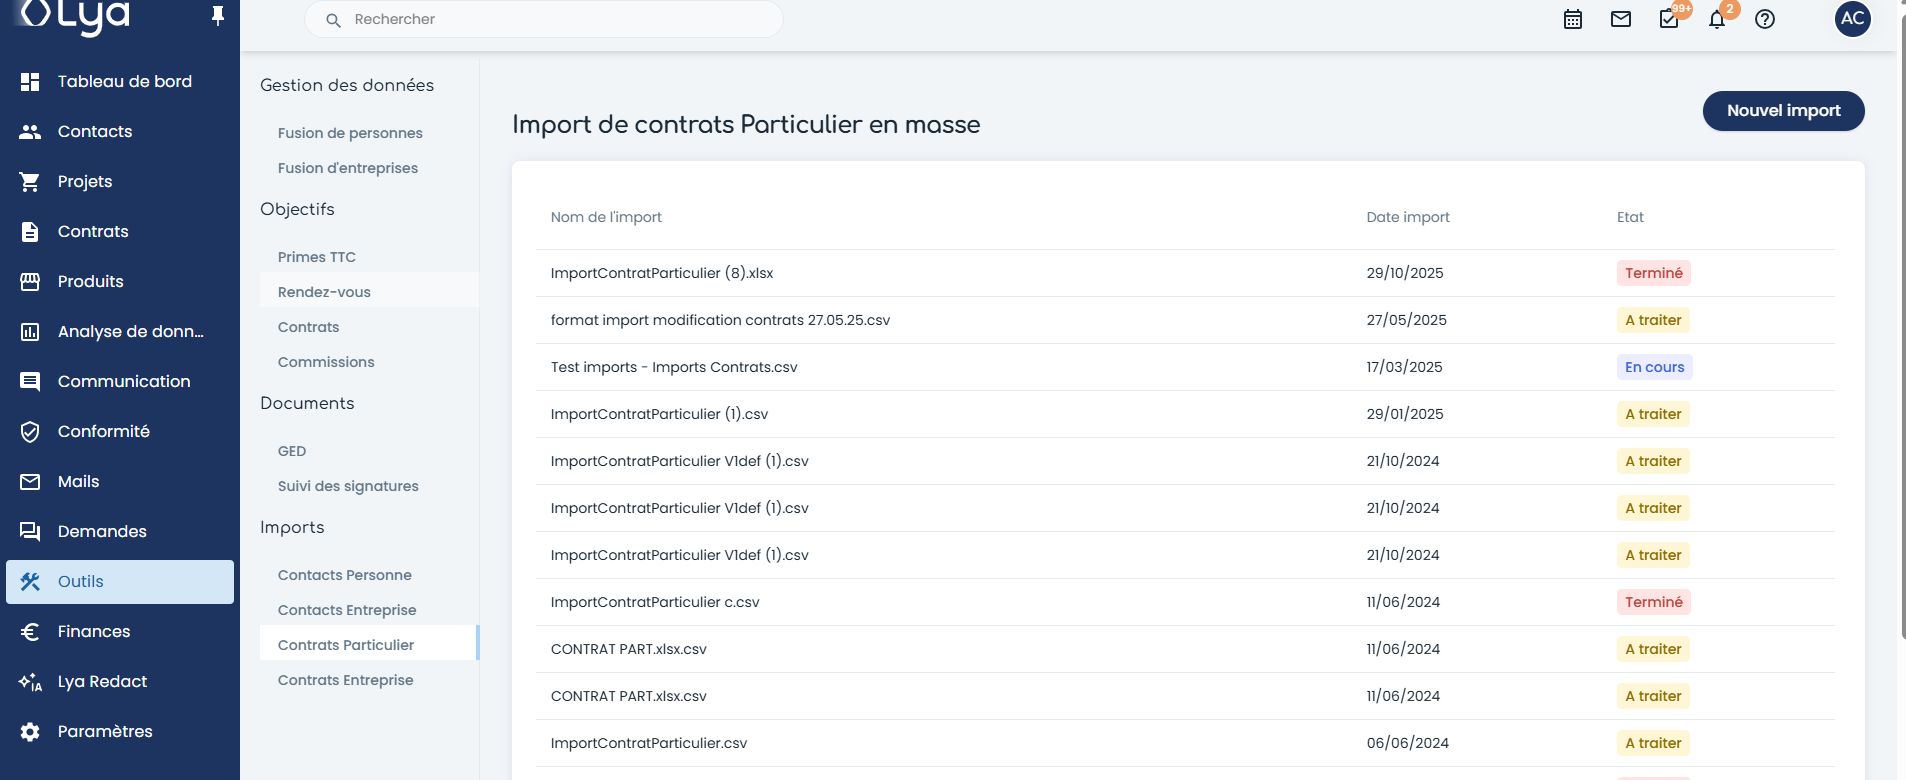Open Lya Redact AI tool
The height and width of the screenshot is (780, 1906).
pos(102,681)
